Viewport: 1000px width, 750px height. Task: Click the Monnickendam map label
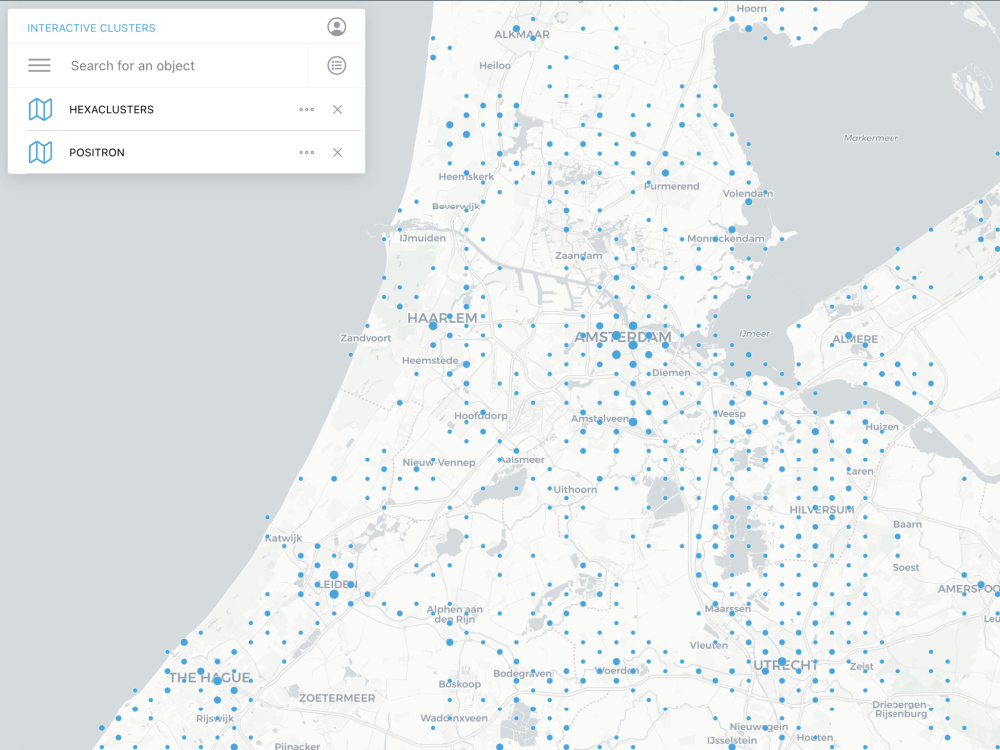pyautogui.click(x=726, y=239)
